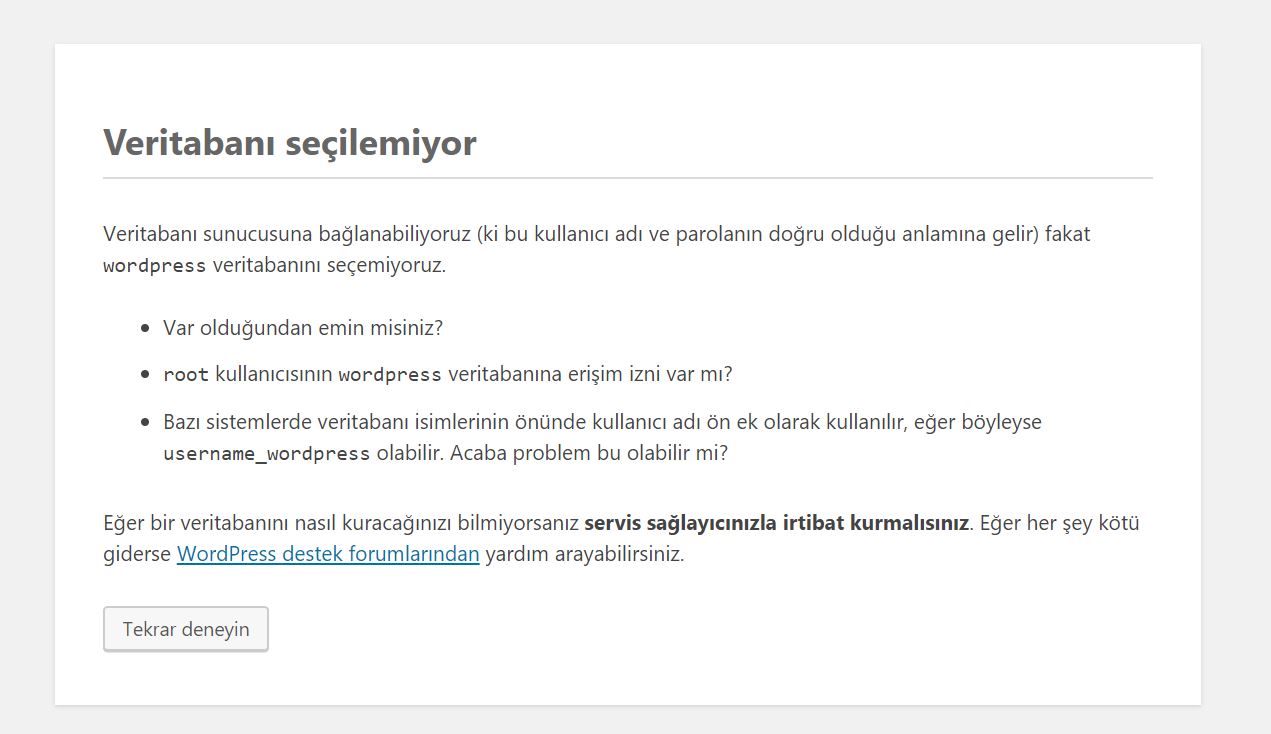Click bullet point before "Bazı sistemlerde"
Screen dimensions: 1271x734
coord(144,422)
